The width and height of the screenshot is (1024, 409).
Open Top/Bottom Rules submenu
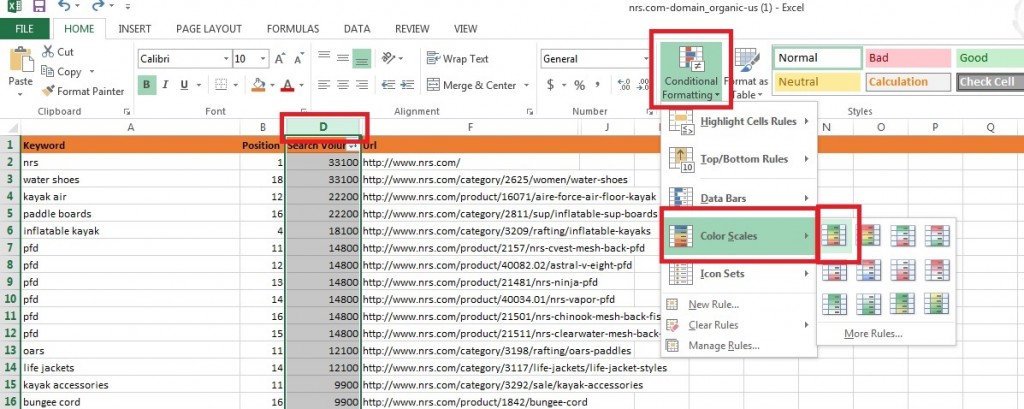coord(739,159)
